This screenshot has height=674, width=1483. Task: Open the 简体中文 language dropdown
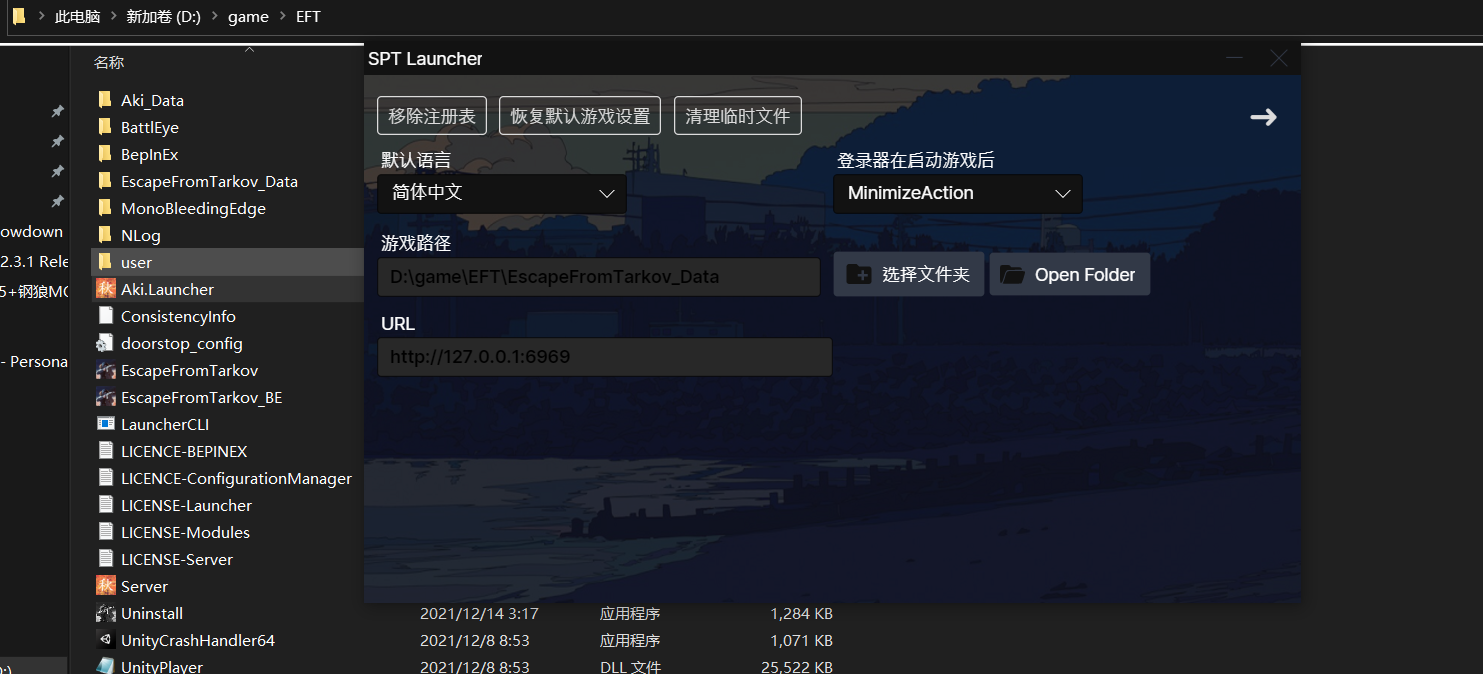click(502, 193)
